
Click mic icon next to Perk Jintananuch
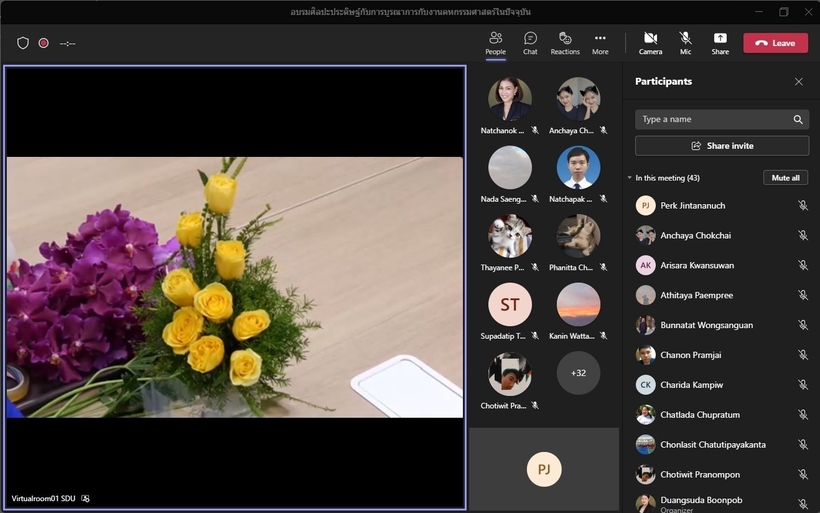click(803, 206)
